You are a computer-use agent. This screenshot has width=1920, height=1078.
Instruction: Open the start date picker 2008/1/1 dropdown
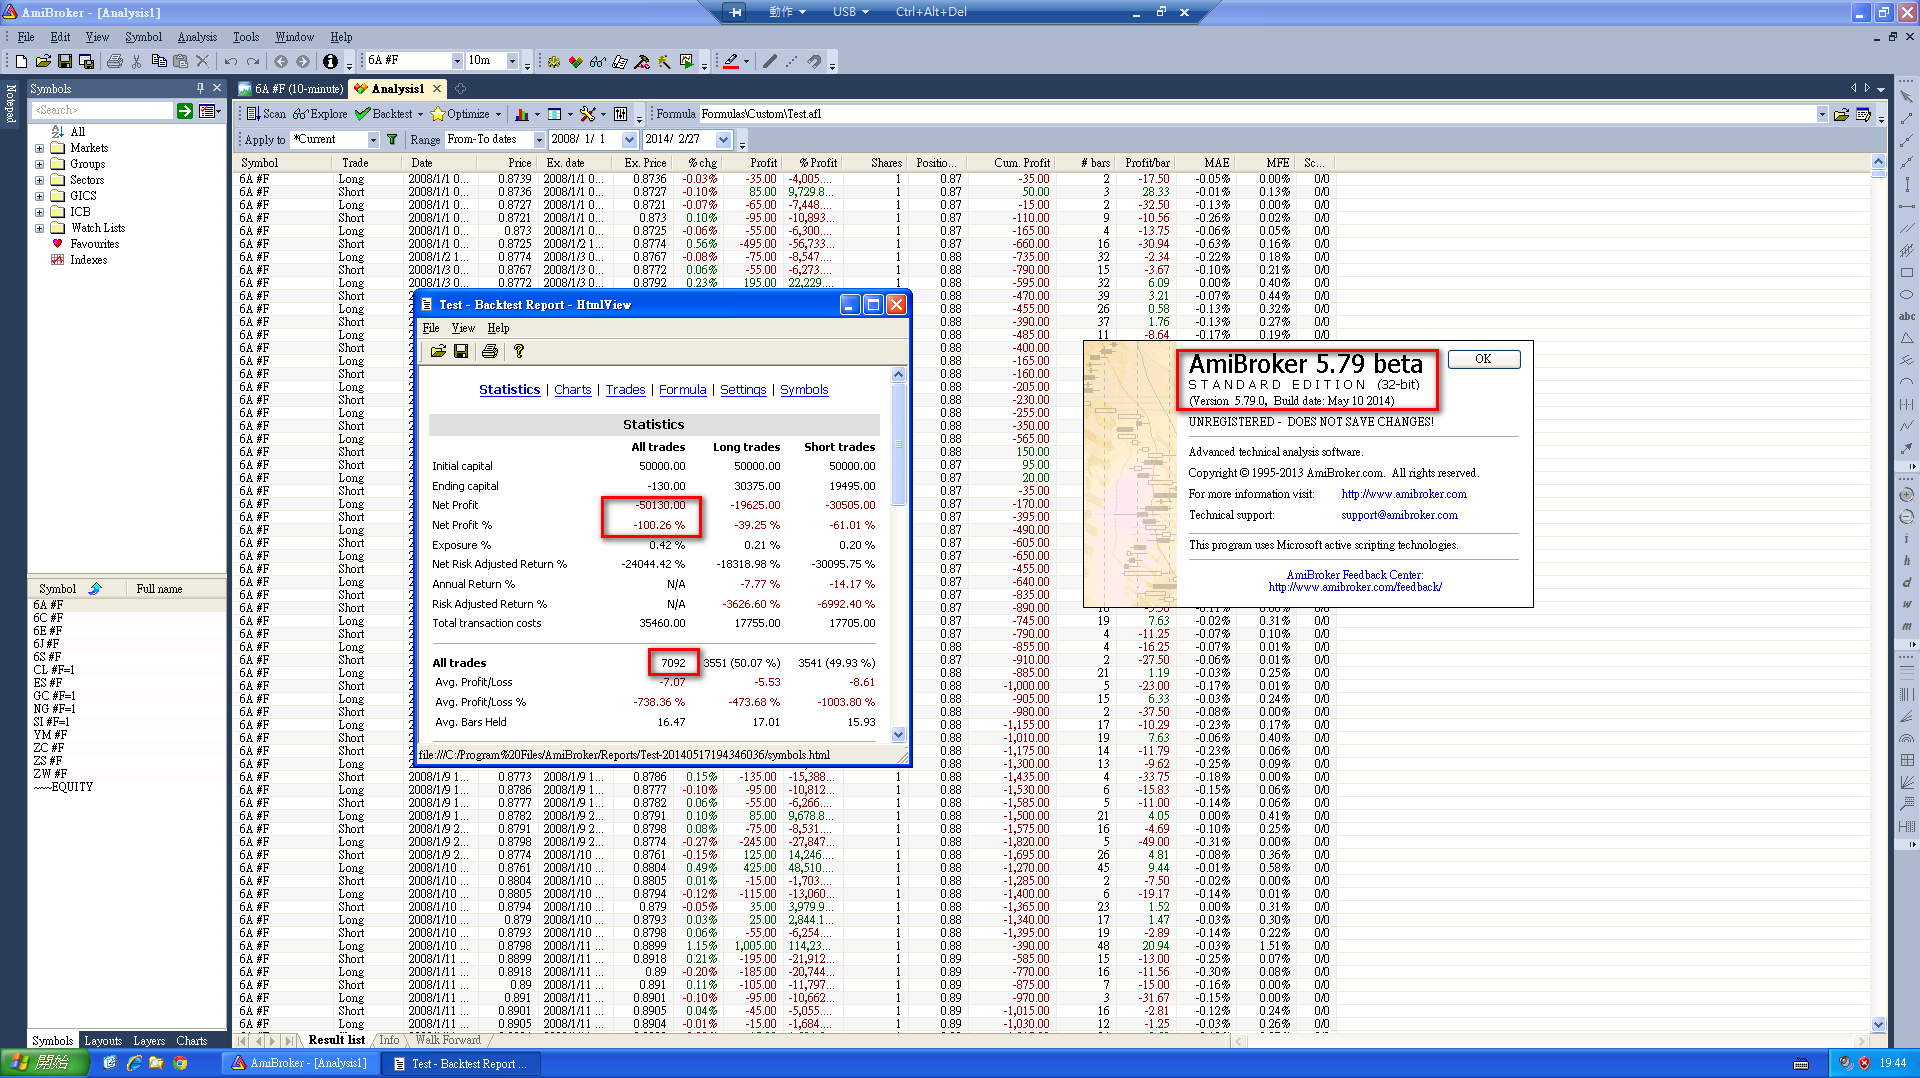tap(629, 140)
